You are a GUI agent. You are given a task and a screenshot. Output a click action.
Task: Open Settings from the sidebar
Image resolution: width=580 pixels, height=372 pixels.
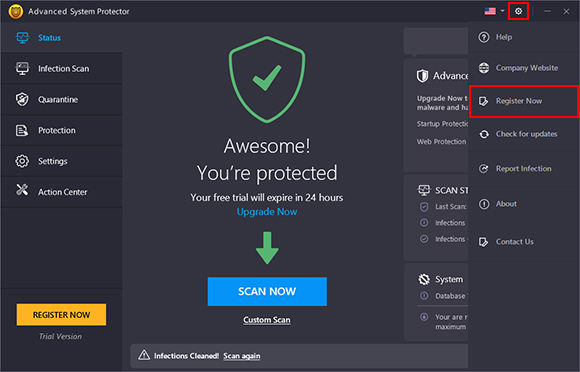coord(61,161)
